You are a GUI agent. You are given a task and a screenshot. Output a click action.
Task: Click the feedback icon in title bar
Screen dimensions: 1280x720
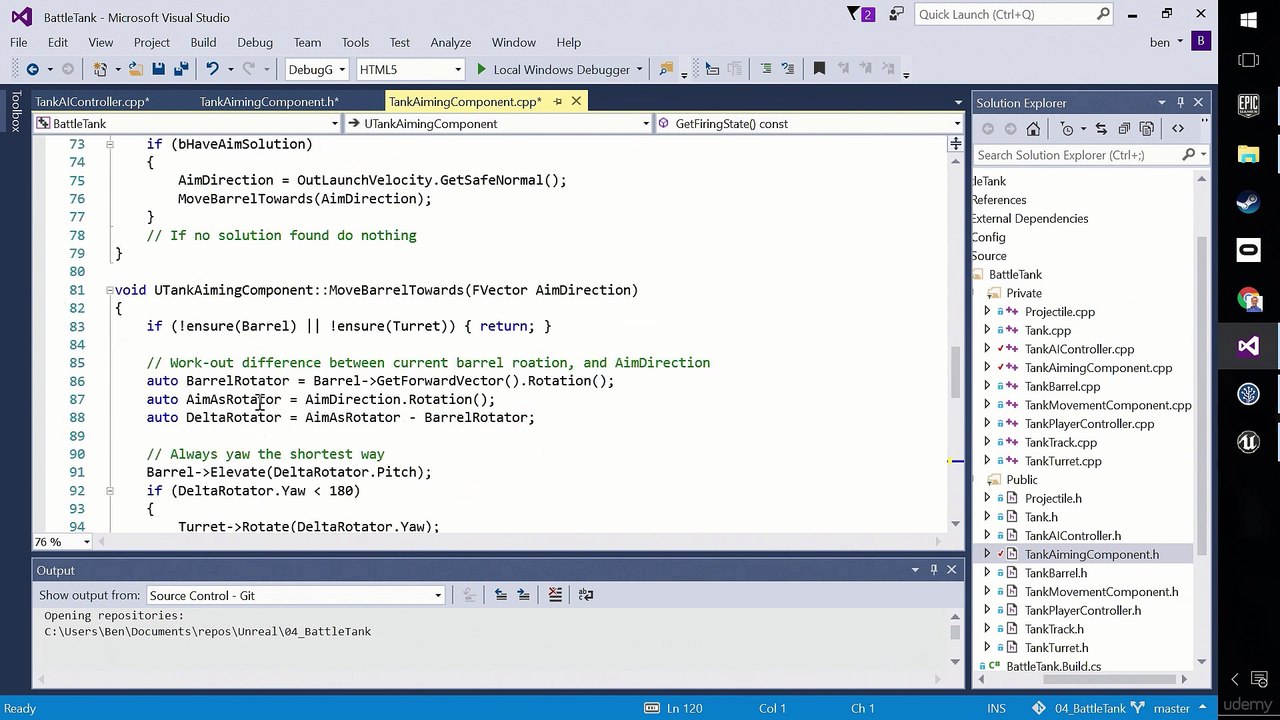(897, 14)
